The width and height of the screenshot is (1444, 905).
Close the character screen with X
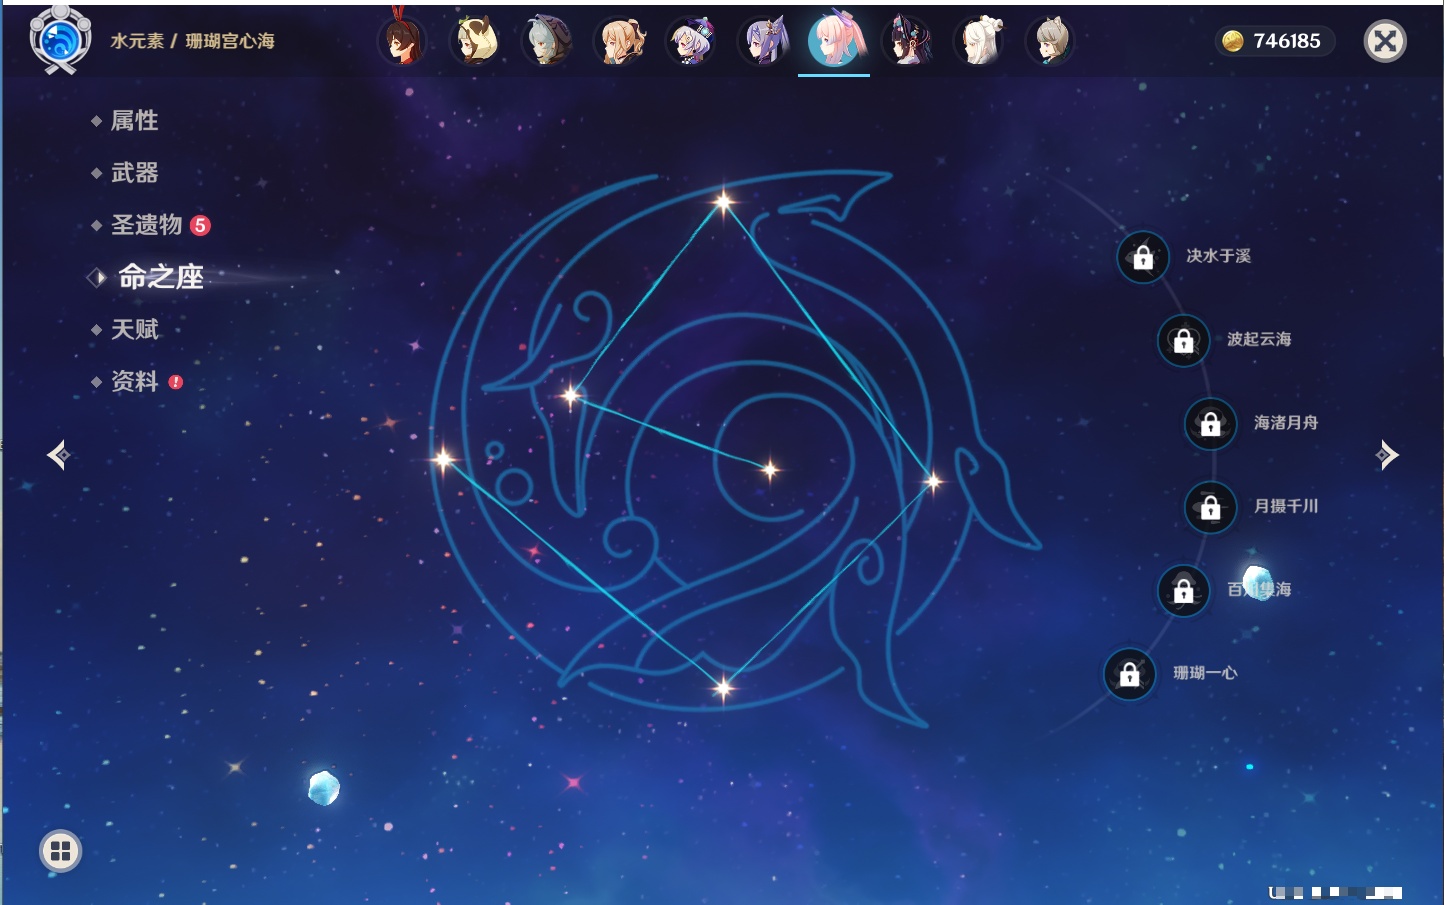pos(1385,41)
